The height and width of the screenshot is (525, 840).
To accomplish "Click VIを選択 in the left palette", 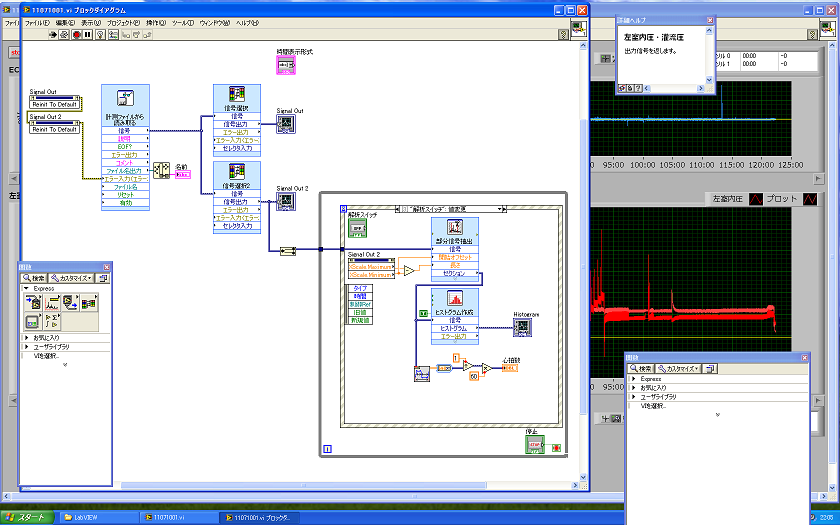I will [x=45, y=355].
